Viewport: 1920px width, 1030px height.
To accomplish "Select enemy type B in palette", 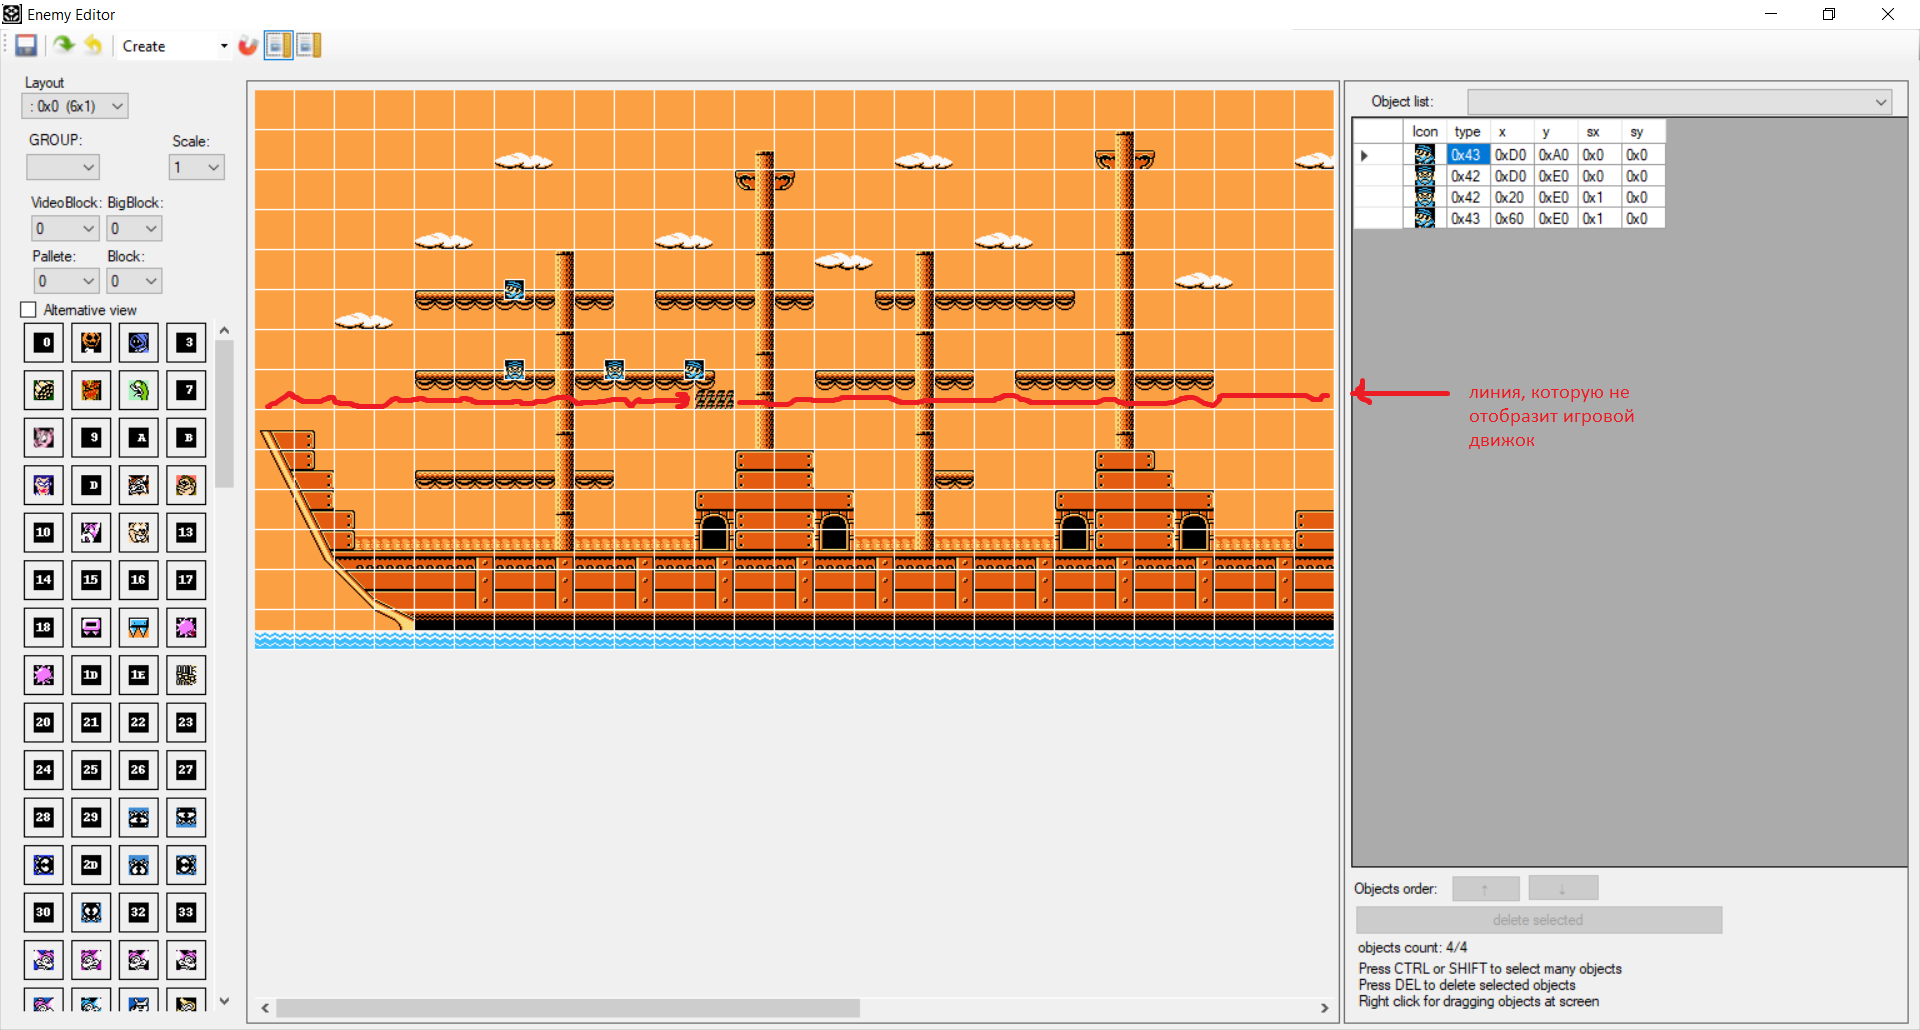I will 186,438.
